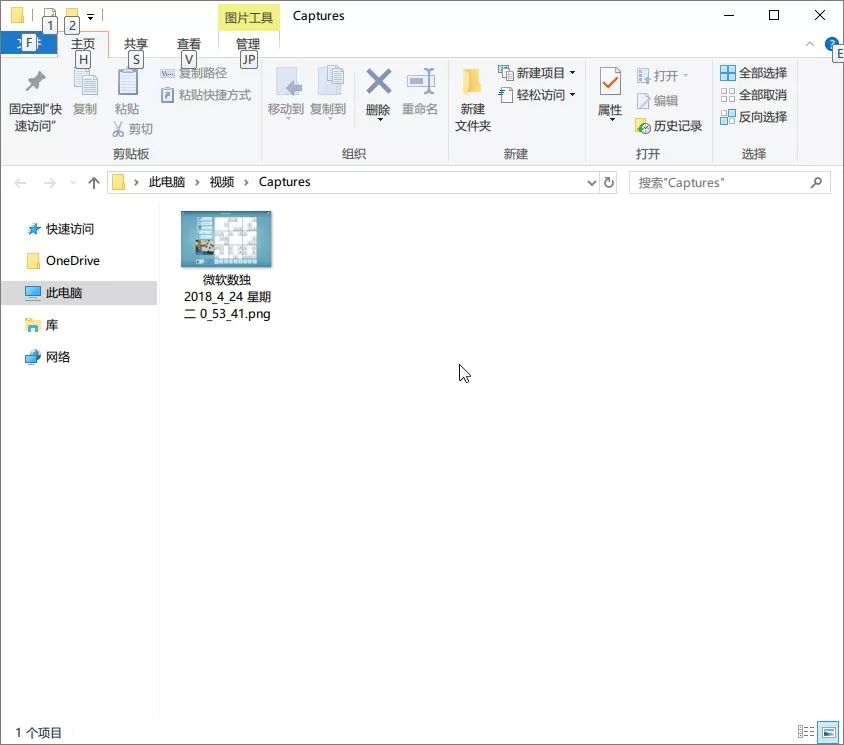Image resolution: width=844 pixels, height=745 pixels.
Task: Click Copy to (复制到) icon
Action: coord(328,82)
